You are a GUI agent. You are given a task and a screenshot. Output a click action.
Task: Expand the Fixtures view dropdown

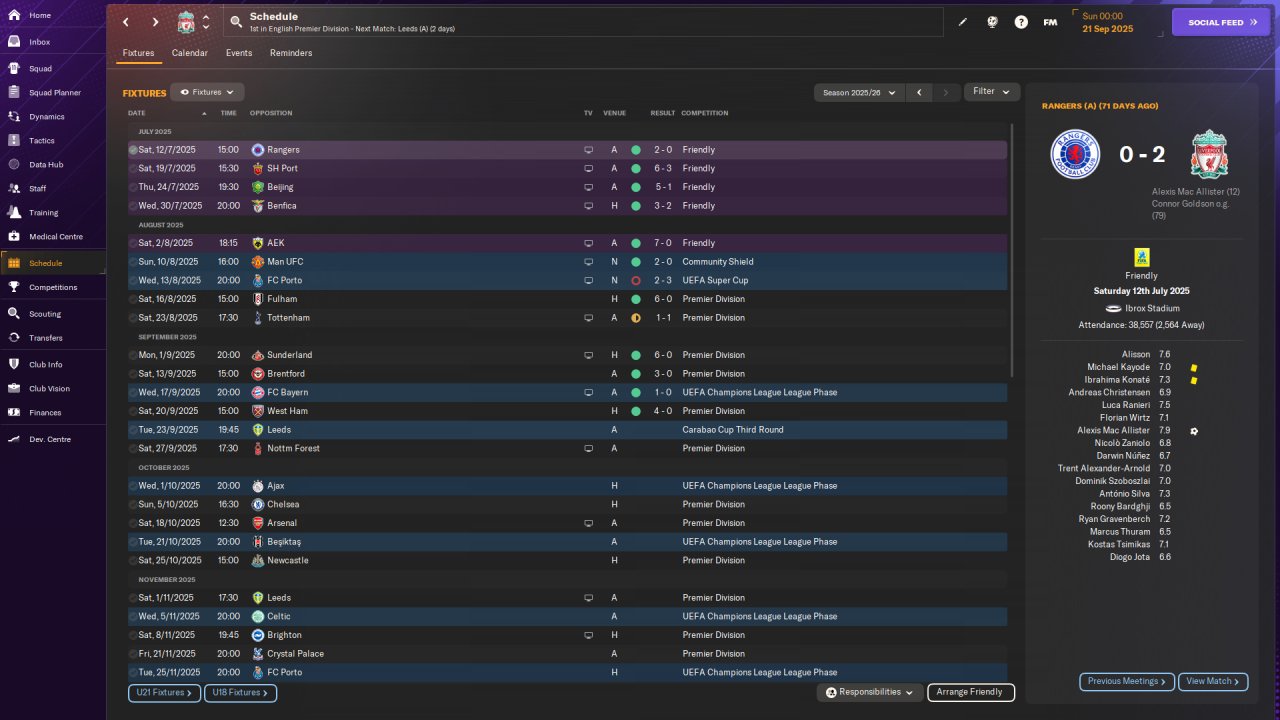[207, 92]
